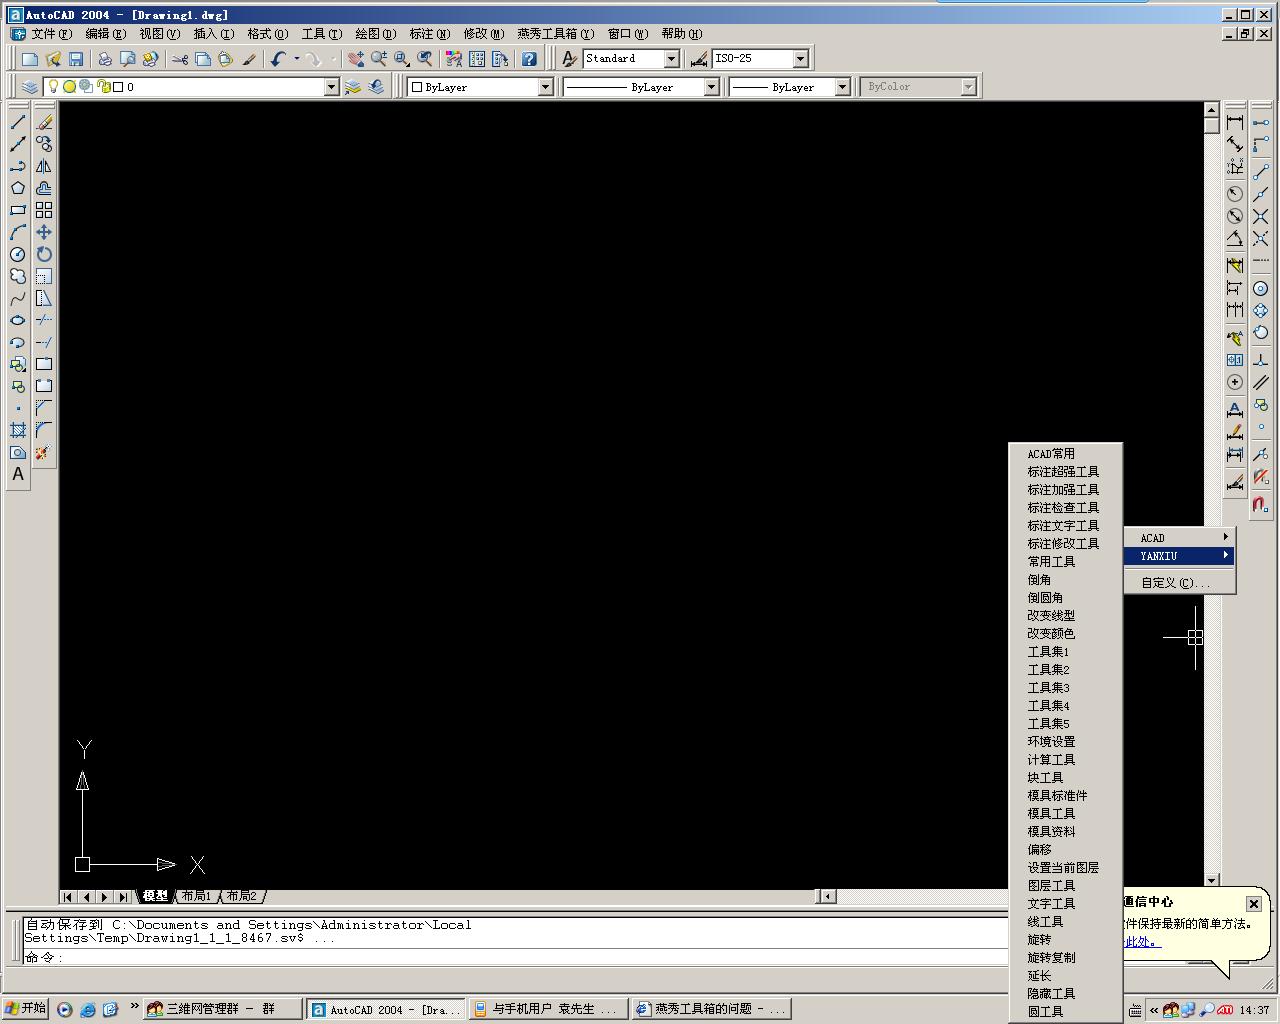Image resolution: width=1280 pixels, height=1024 pixels.
Task: Select Snap to Center icon
Action: tap(1261, 289)
